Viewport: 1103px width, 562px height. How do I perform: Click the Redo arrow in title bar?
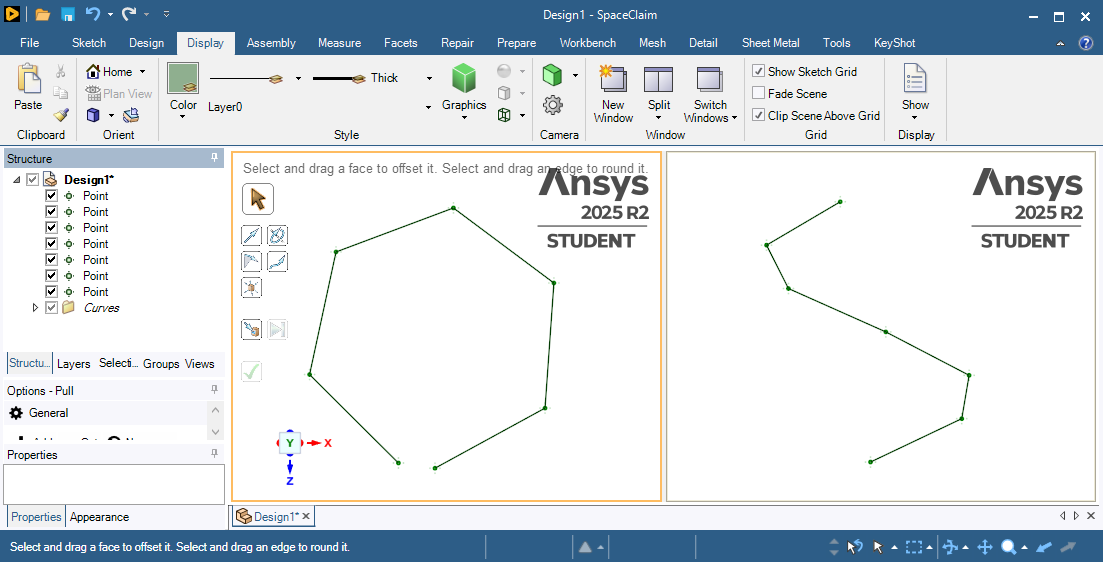129,13
